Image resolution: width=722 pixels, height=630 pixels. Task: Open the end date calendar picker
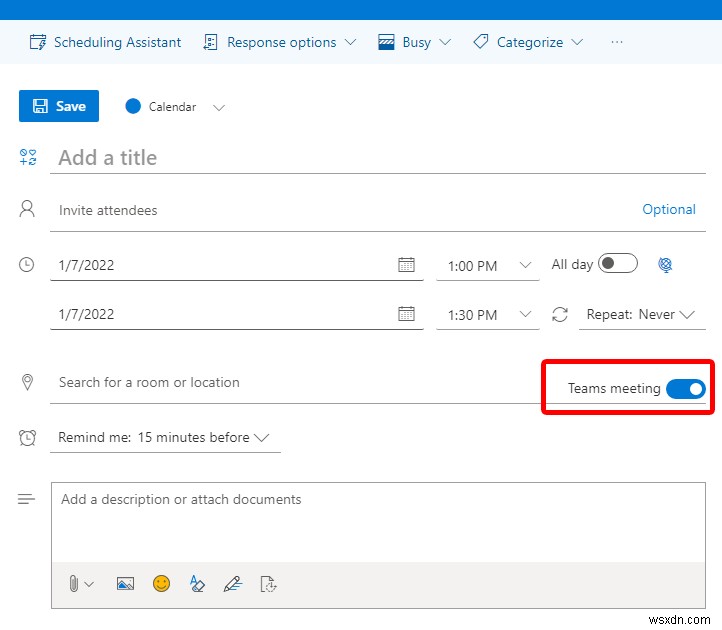coord(406,314)
